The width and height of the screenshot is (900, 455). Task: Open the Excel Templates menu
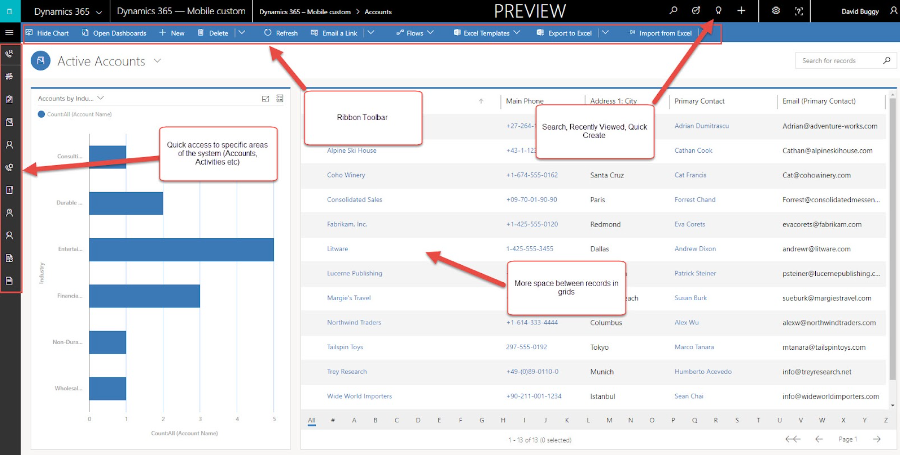click(x=487, y=33)
